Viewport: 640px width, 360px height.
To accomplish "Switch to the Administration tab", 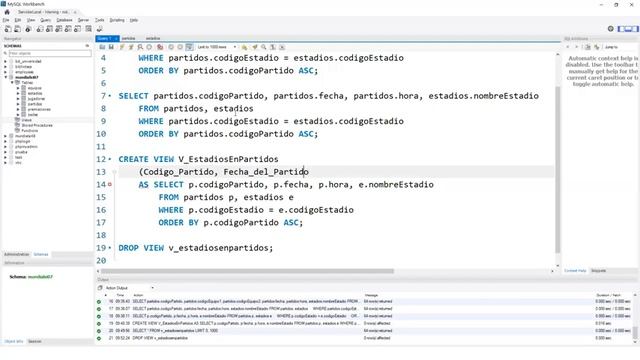I will [x=17, y=254].
